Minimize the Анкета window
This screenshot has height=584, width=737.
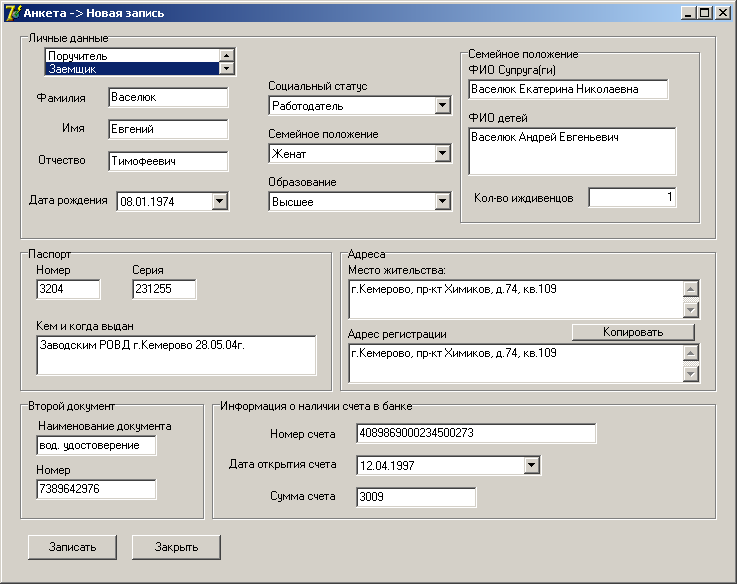coord(689,13)
